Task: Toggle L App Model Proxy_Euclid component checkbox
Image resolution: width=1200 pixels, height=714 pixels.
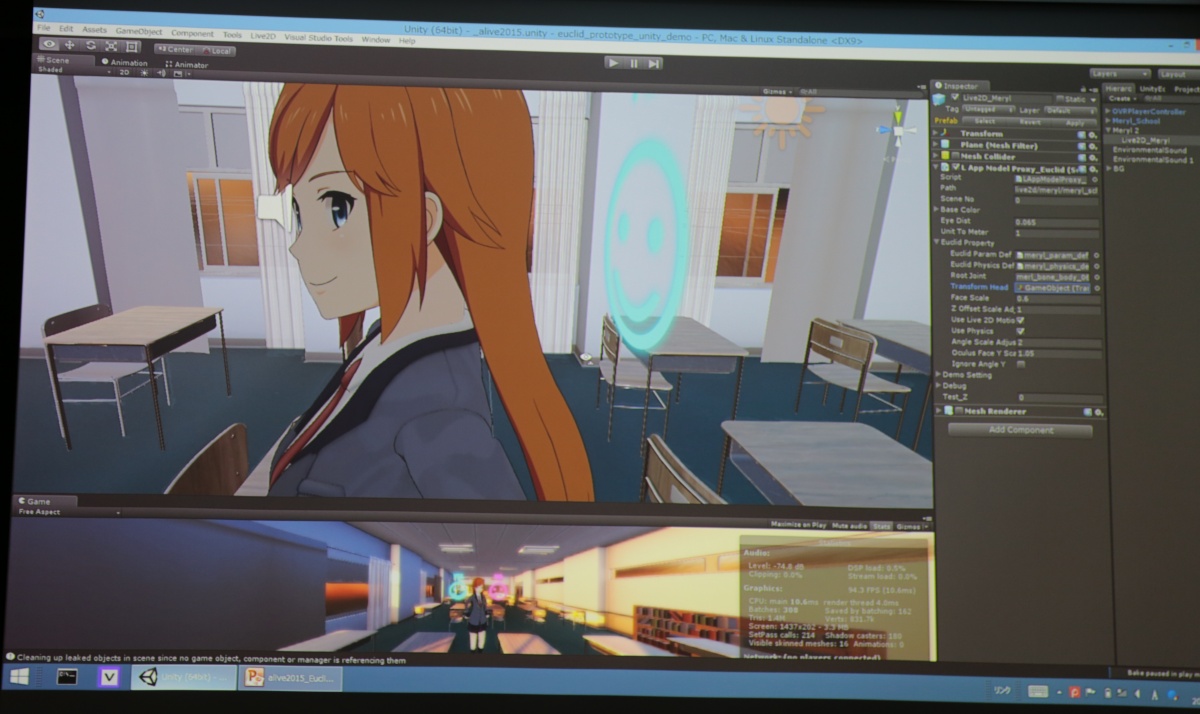Action: 955,167
